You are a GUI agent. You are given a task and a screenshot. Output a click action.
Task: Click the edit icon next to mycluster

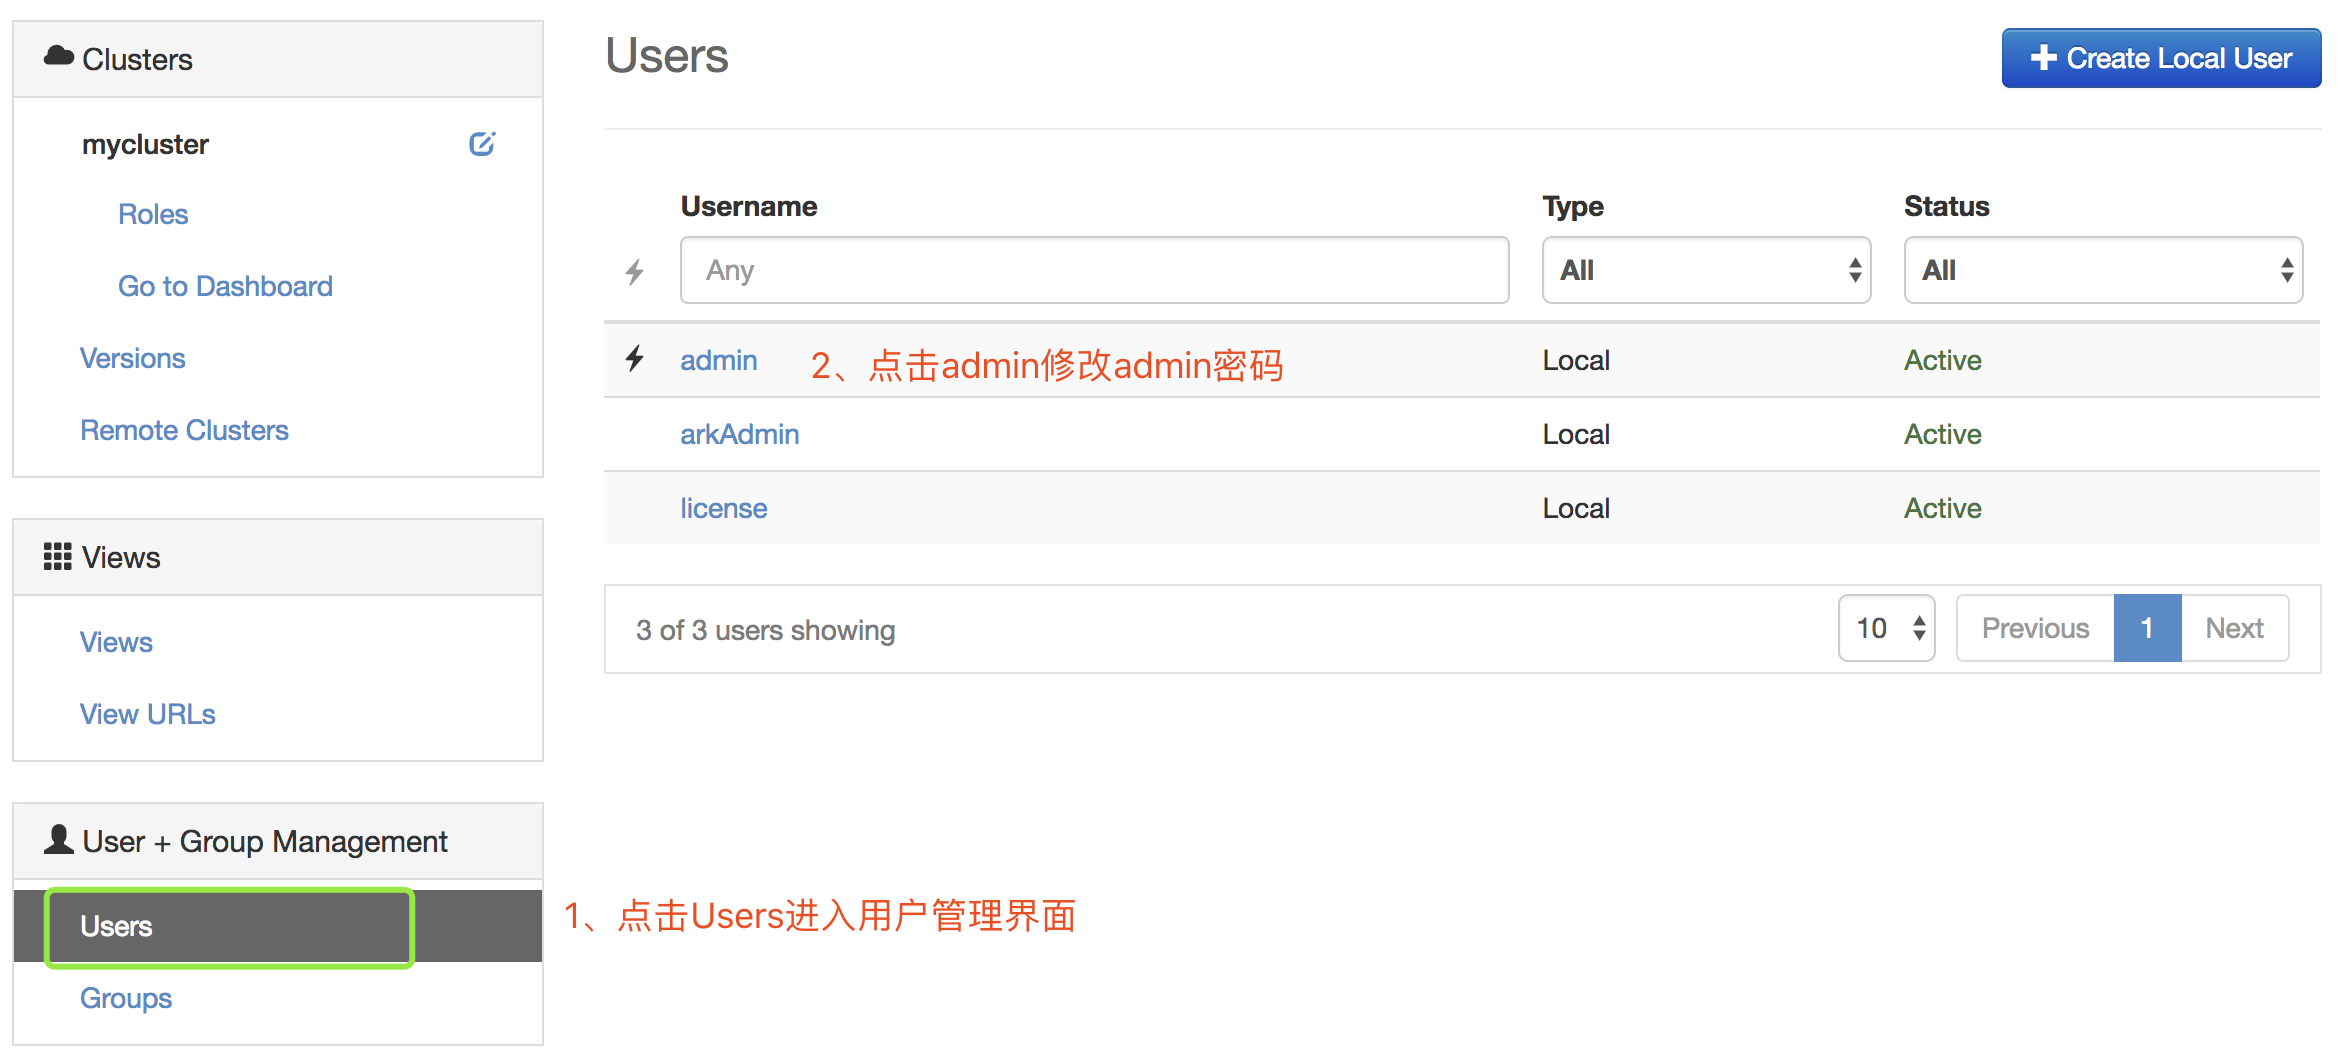tap(482, 144)
